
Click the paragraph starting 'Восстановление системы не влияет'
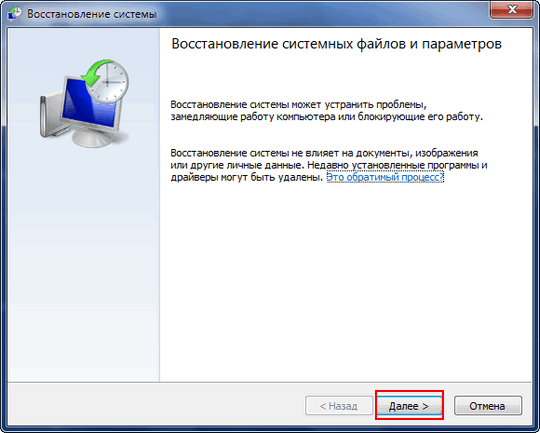tap(329, 165)
